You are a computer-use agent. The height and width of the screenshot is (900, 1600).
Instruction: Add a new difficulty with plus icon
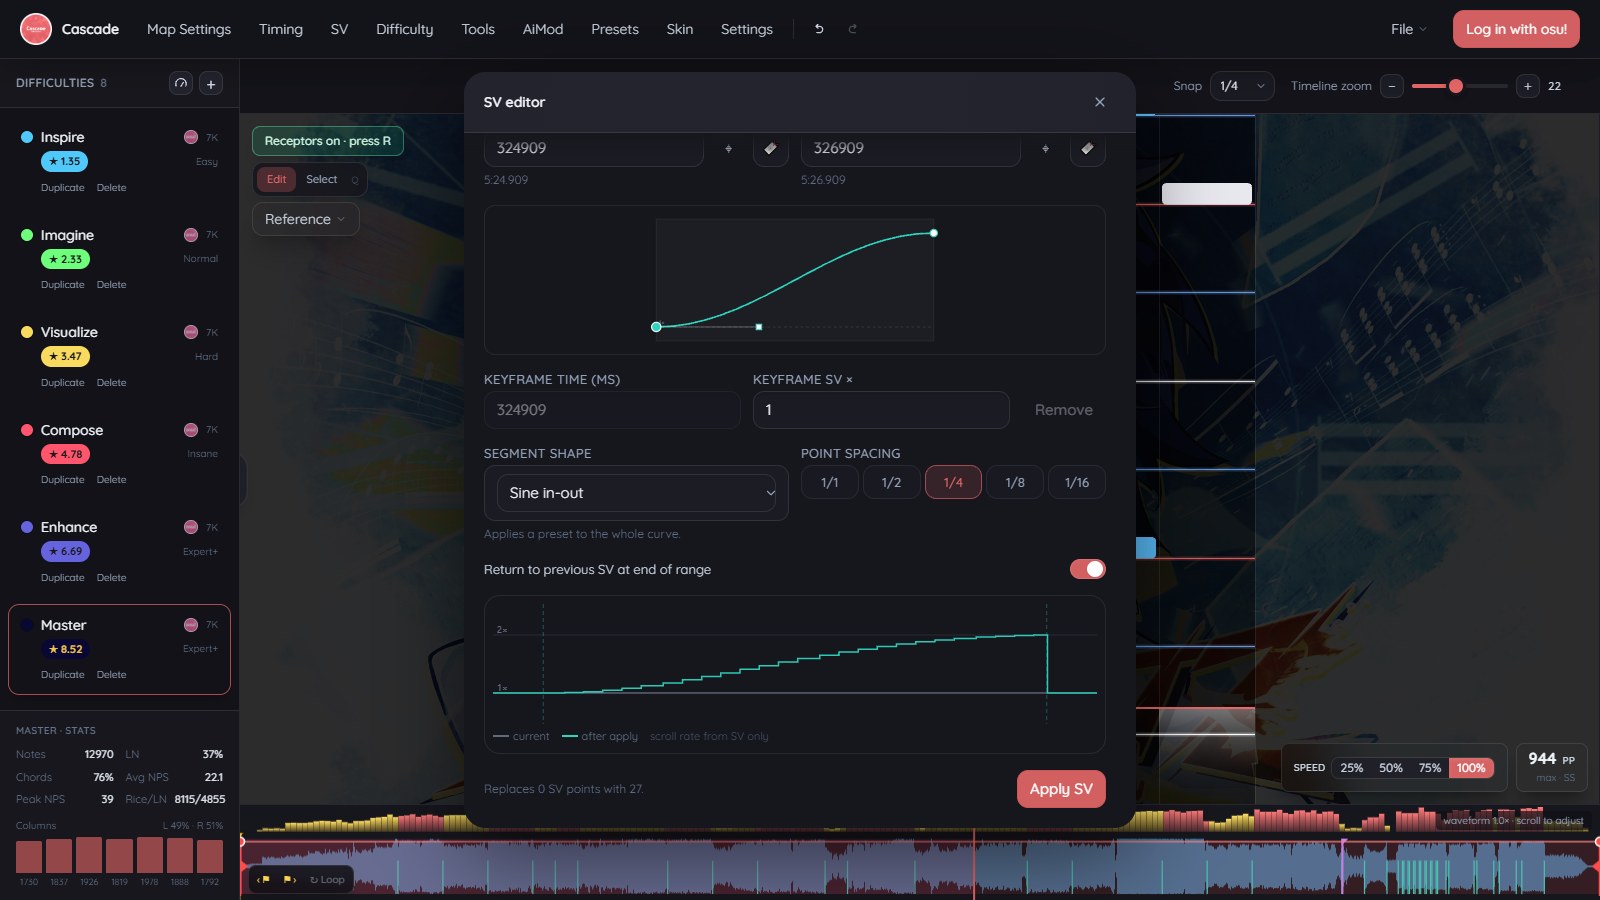[x=211, y=84]
